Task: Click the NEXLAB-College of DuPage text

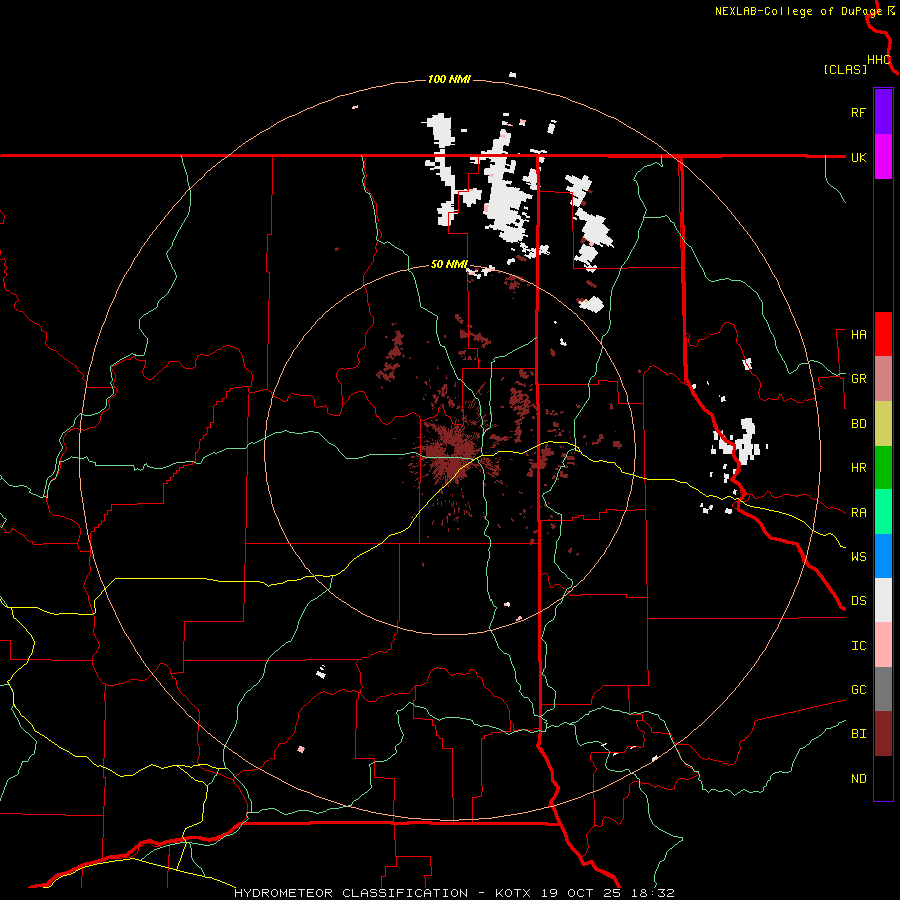Action: point(798,11)
